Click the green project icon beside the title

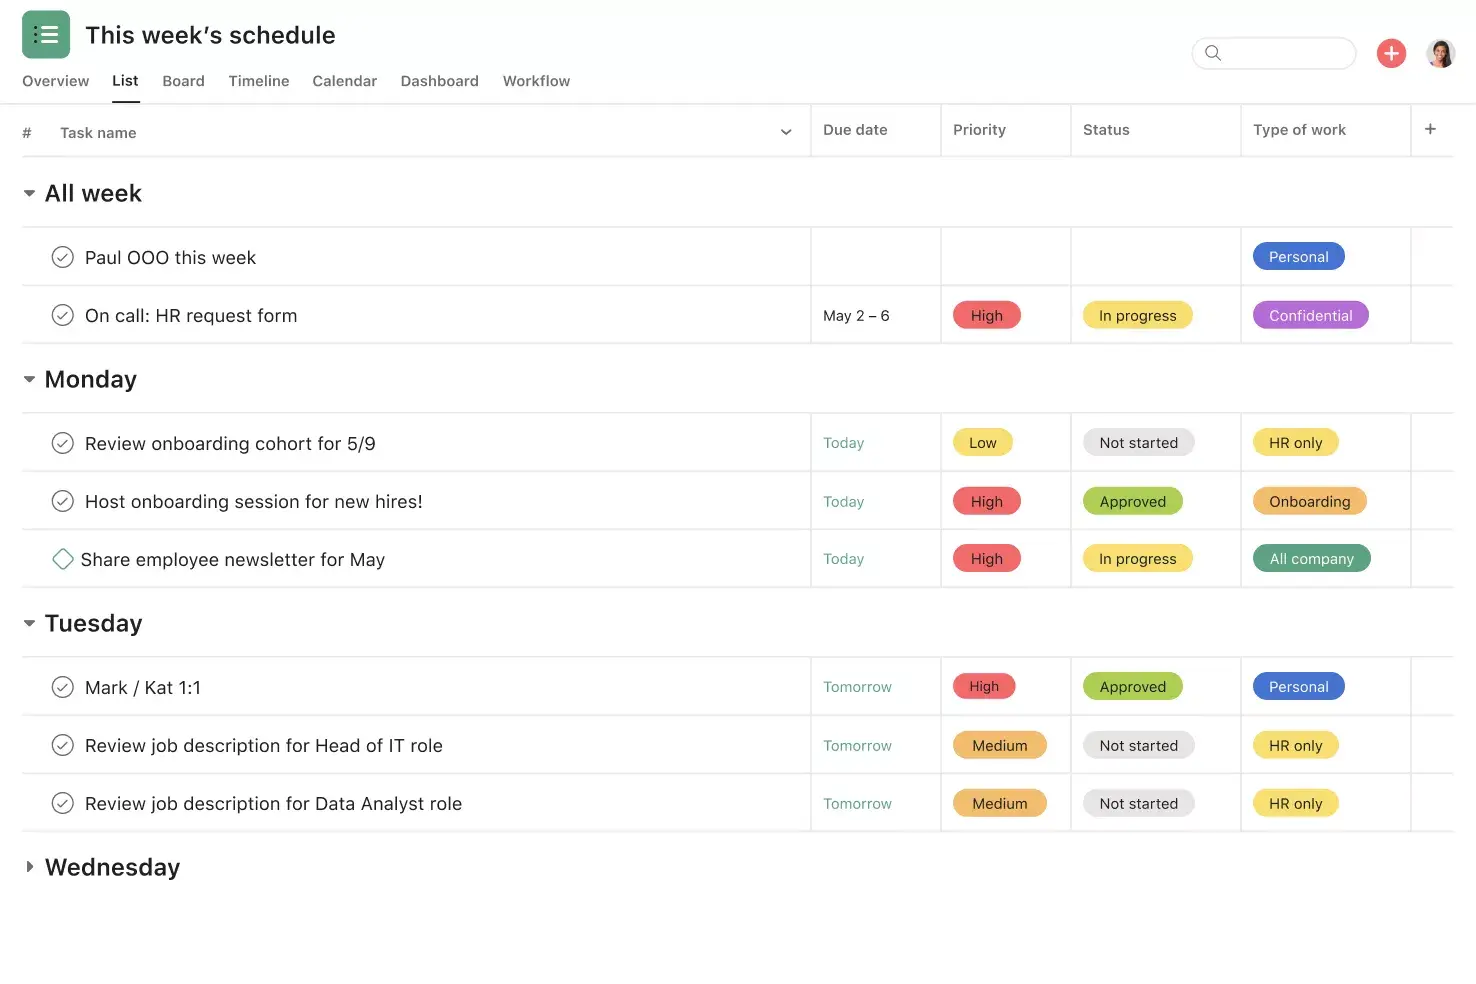46,33
